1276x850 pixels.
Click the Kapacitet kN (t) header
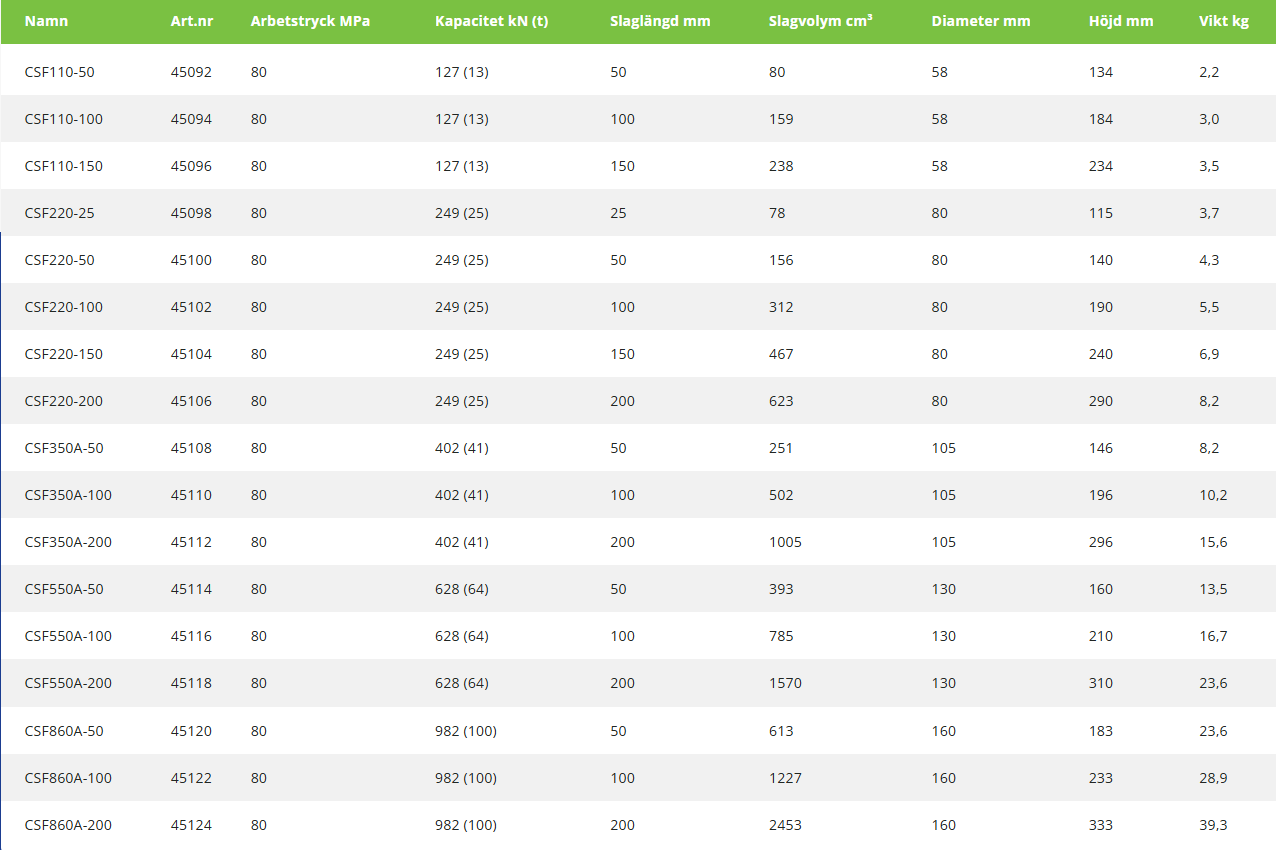[491, 21]
